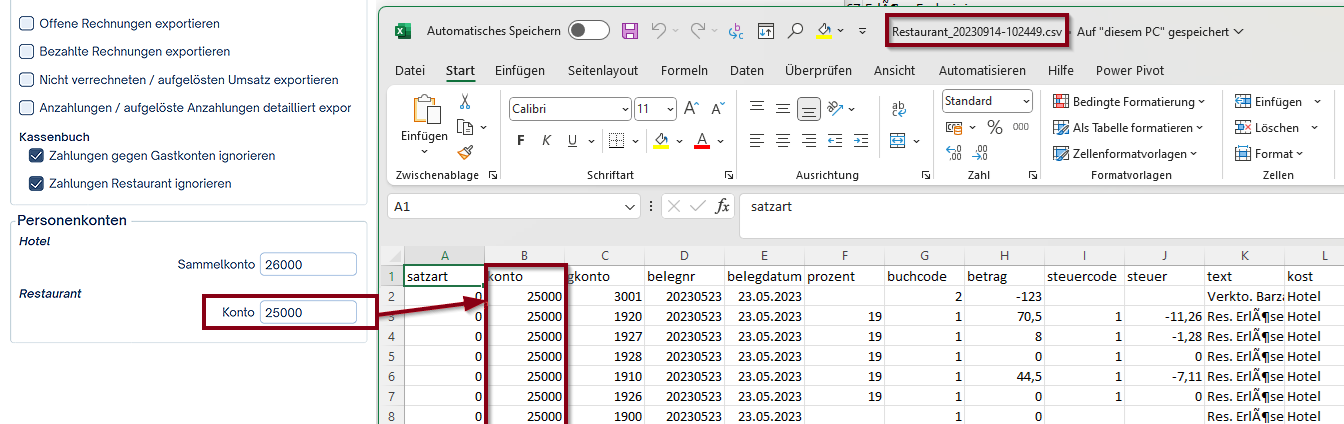Image resolution: width=1344 pixels, height=424 pixels.
Task: Open the Überprüfen ribbon tab
Action: click(818, 70)
